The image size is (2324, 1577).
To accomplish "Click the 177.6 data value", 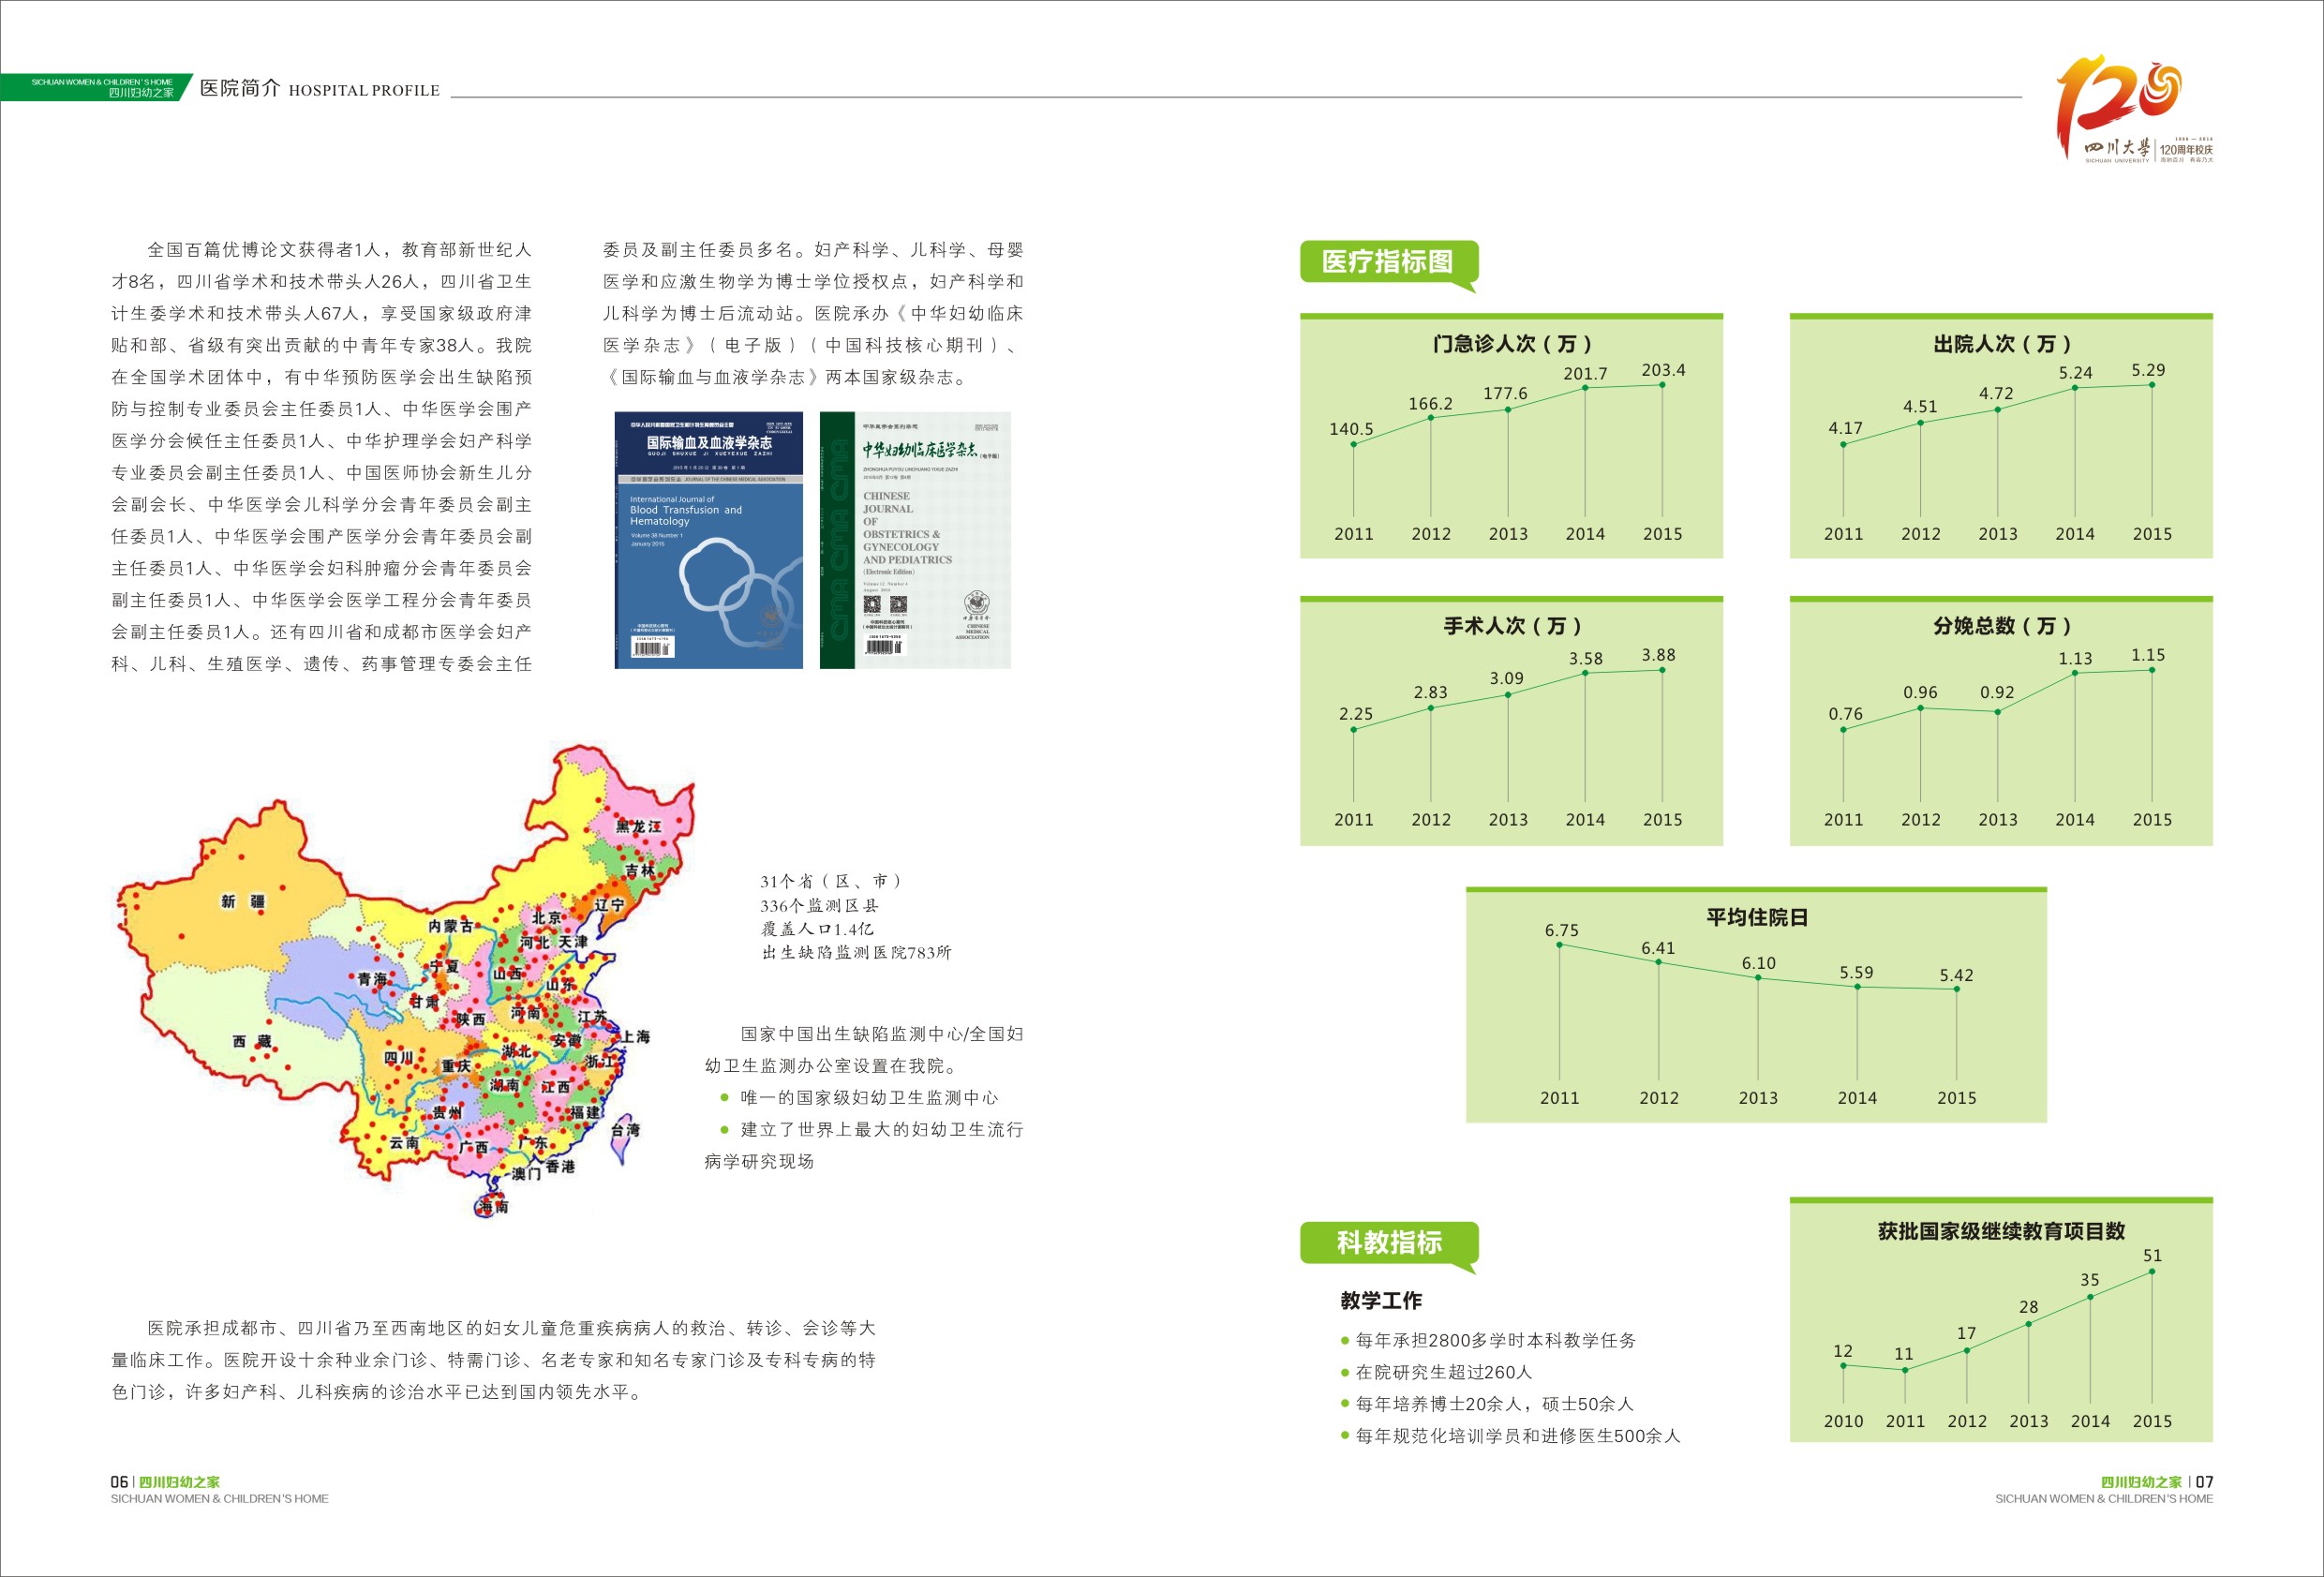I will pyautogui.click(x=1505, y=394).
